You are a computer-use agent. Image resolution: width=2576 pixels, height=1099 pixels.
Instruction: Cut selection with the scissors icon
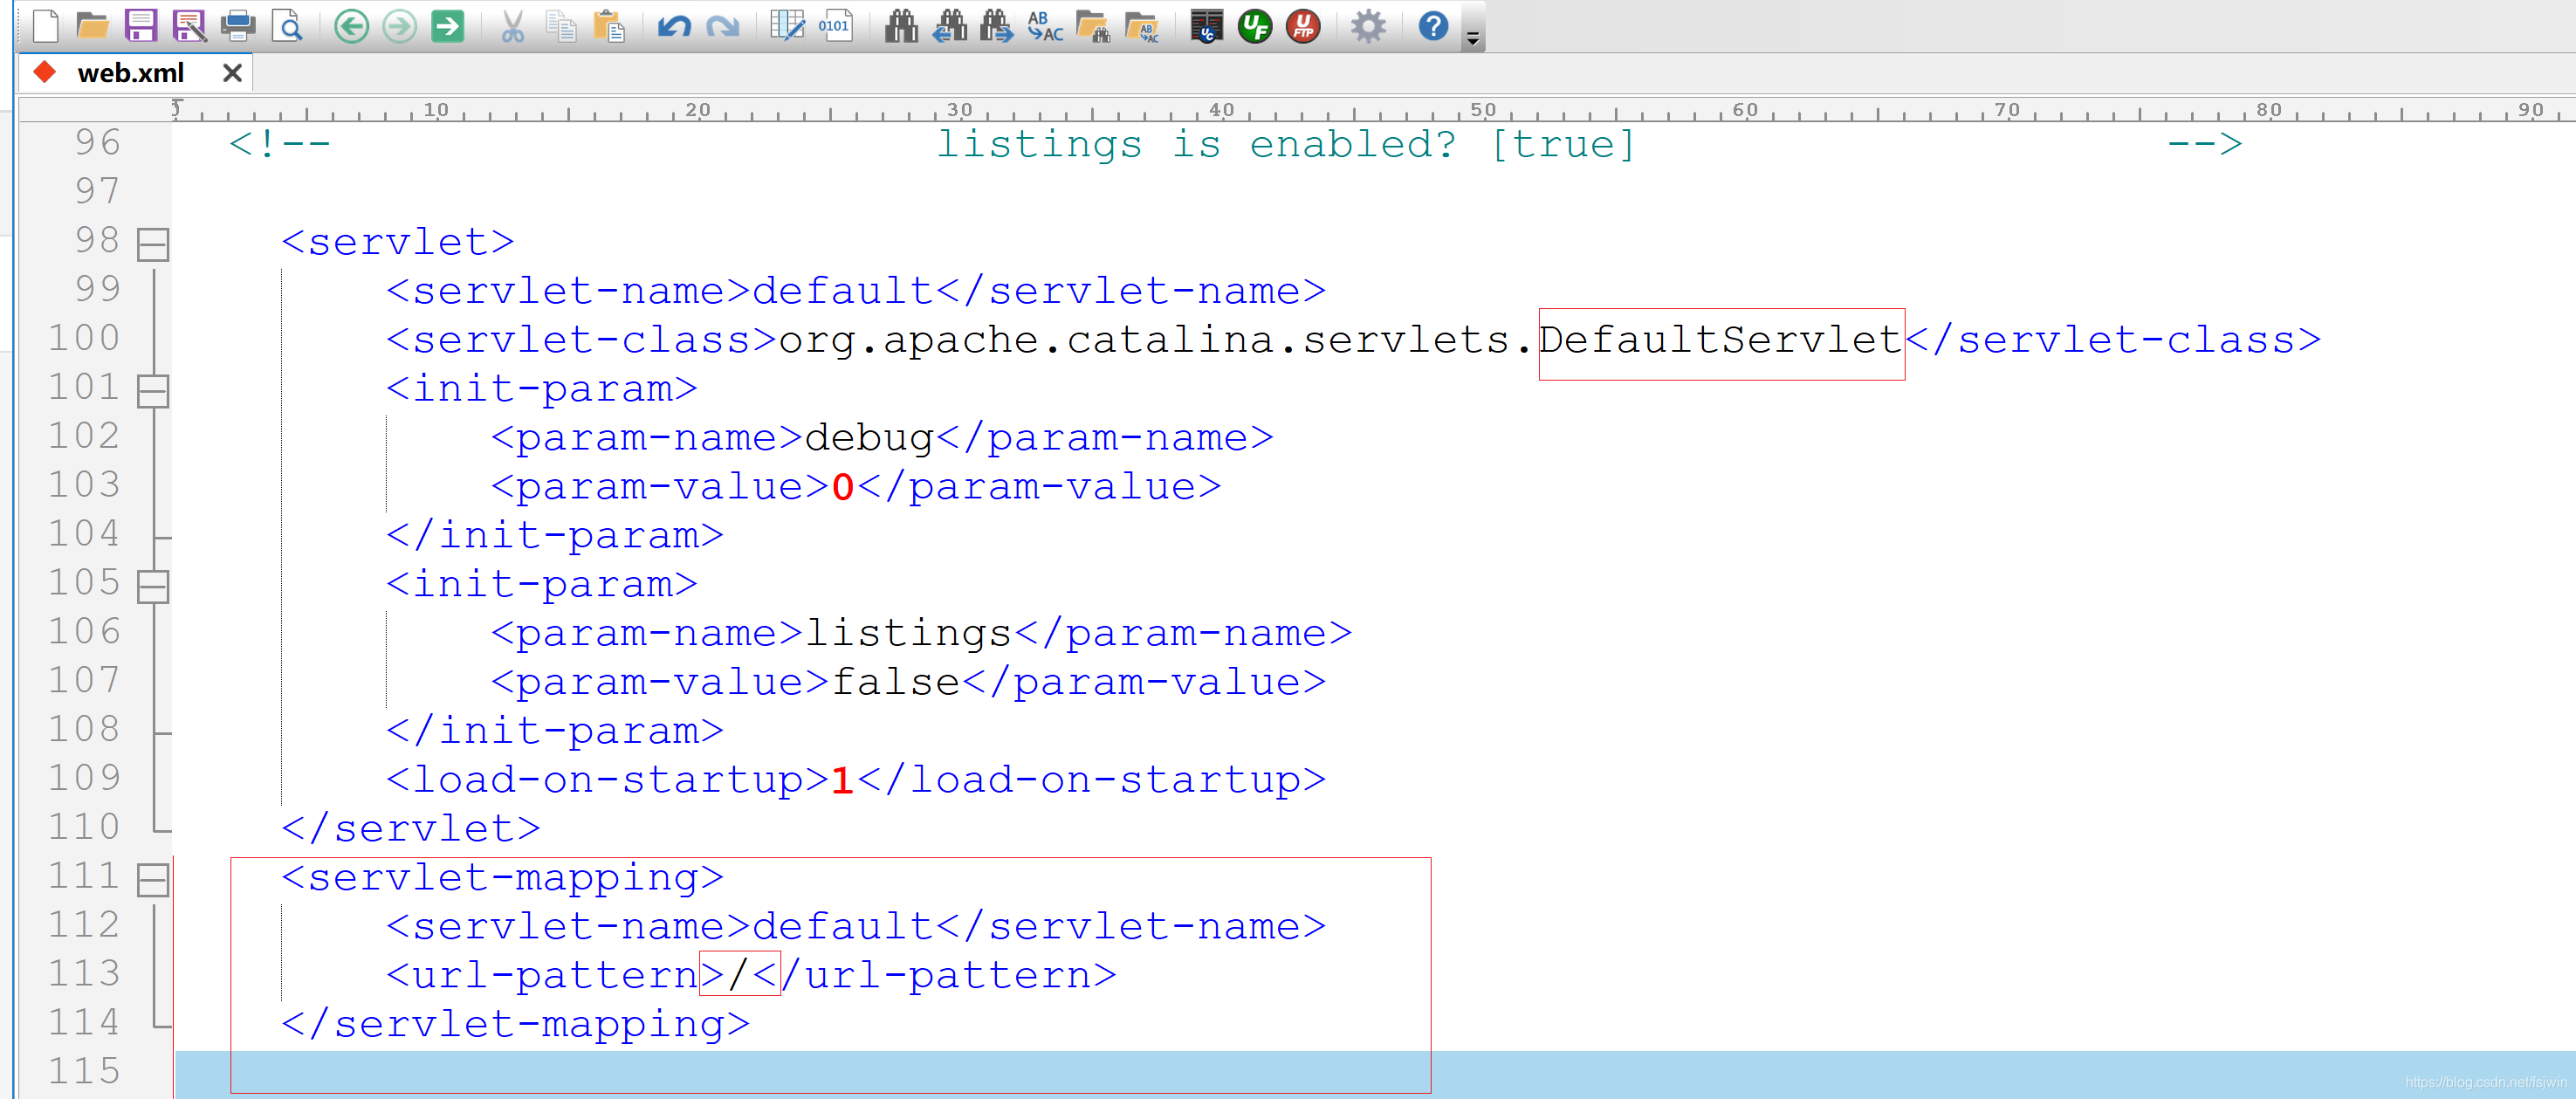513,25
